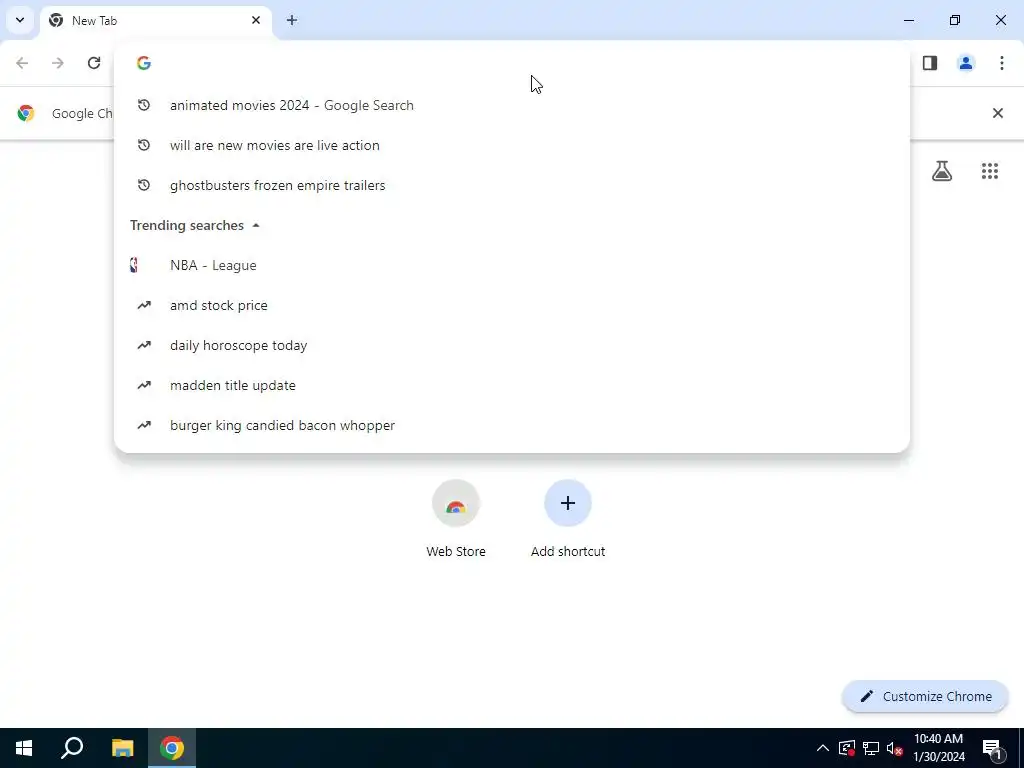Click the Google G logo in the address bar
The height and width of the screenshot is (768, 1024).
pos(144,63)
